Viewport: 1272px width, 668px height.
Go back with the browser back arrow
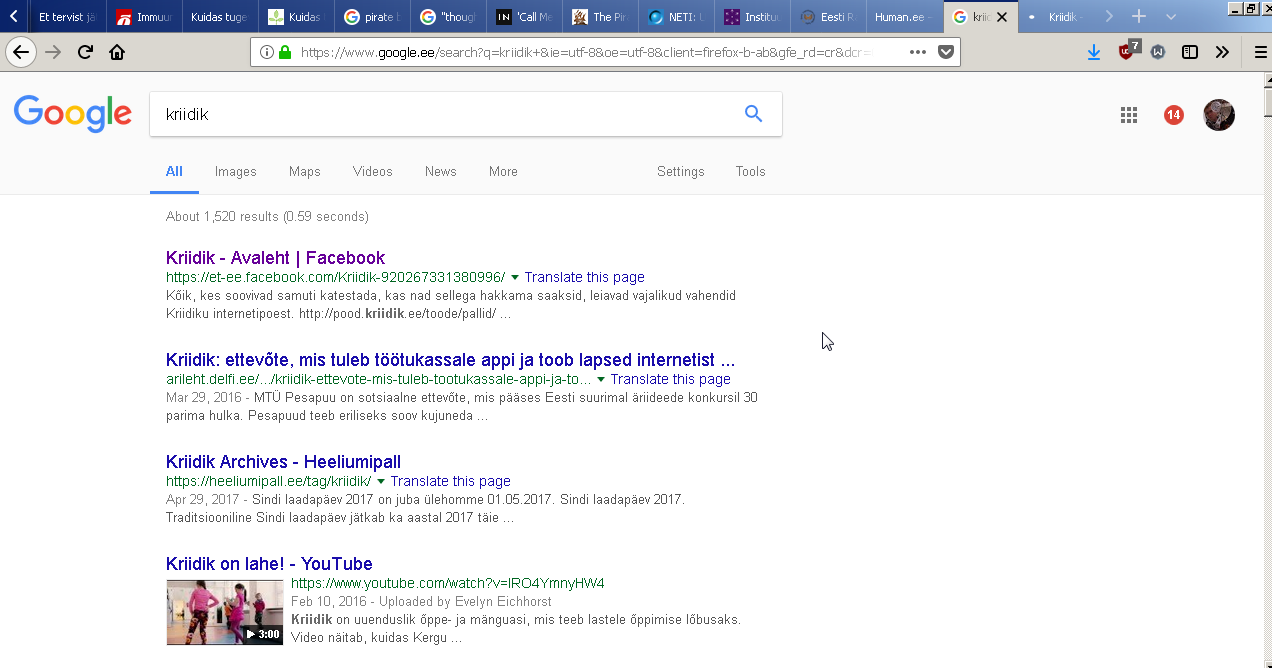20,52
